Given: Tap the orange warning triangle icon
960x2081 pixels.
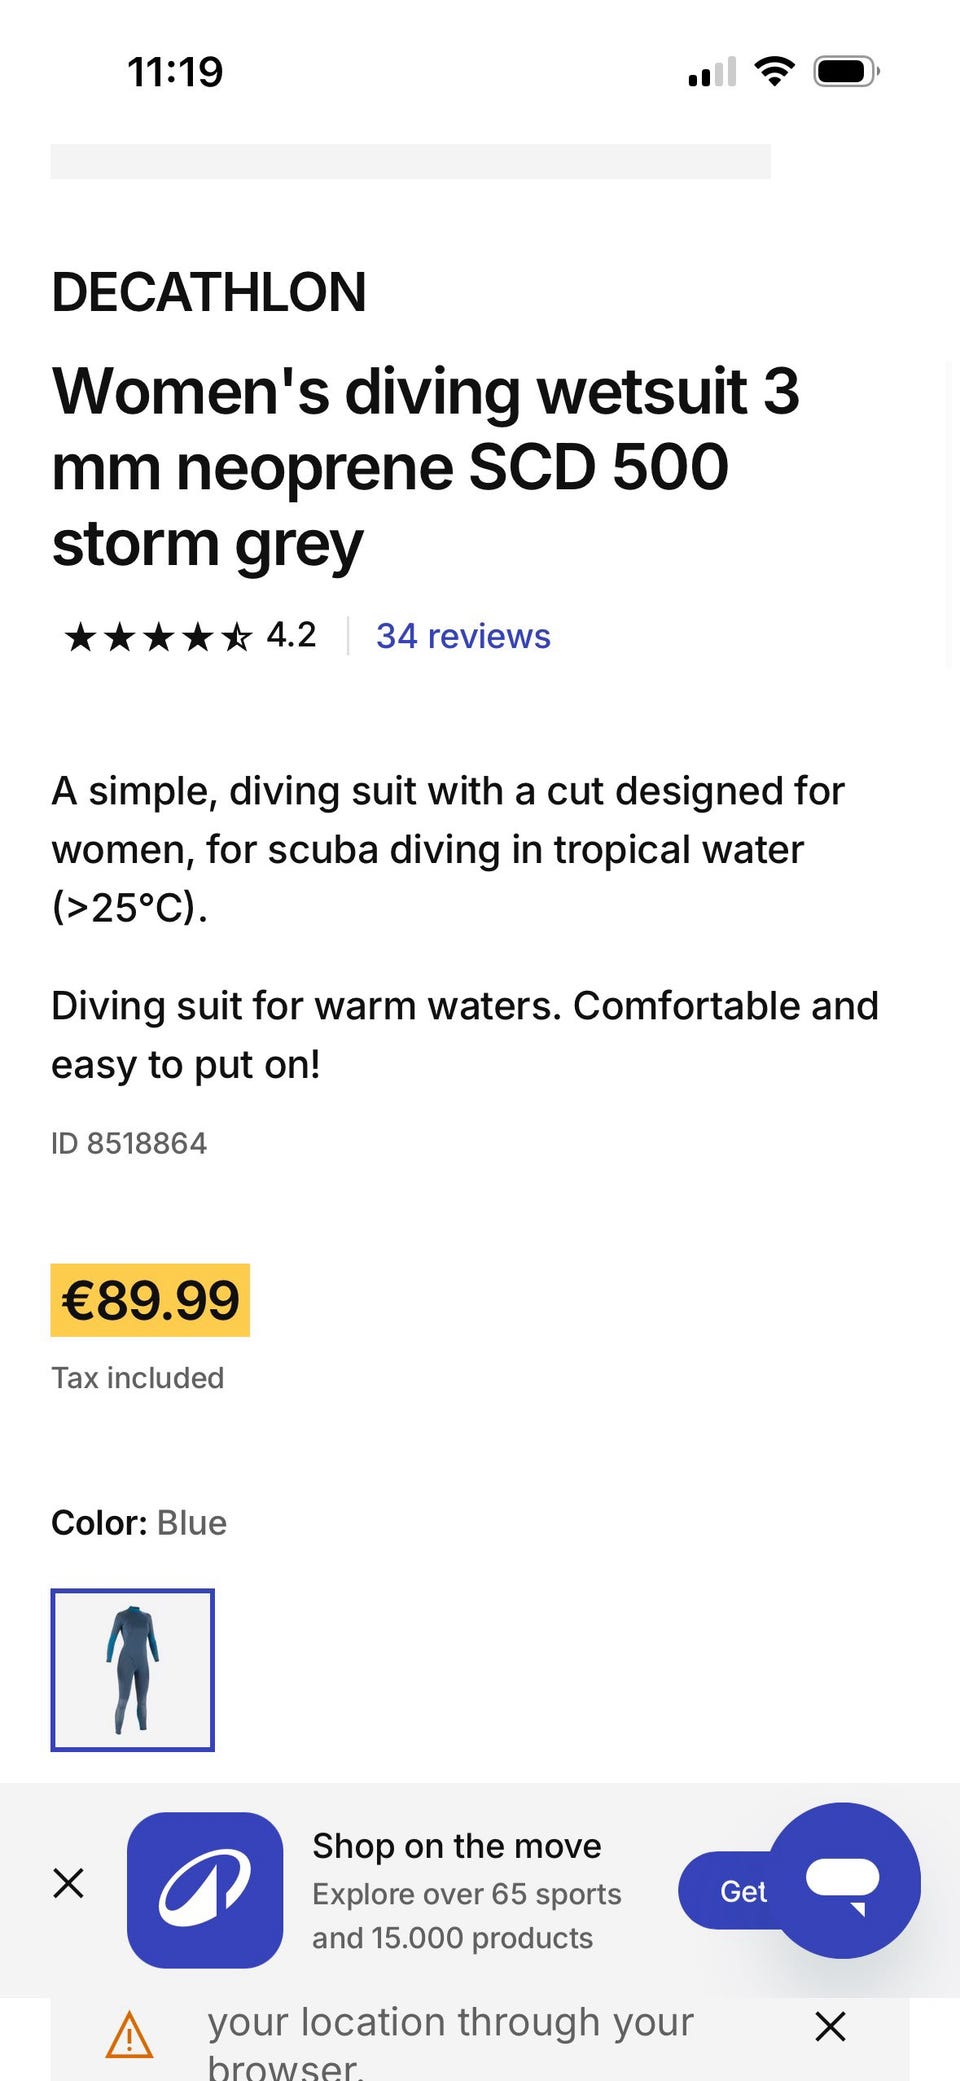Looking at the screenshot, I should click(130, 2036).
